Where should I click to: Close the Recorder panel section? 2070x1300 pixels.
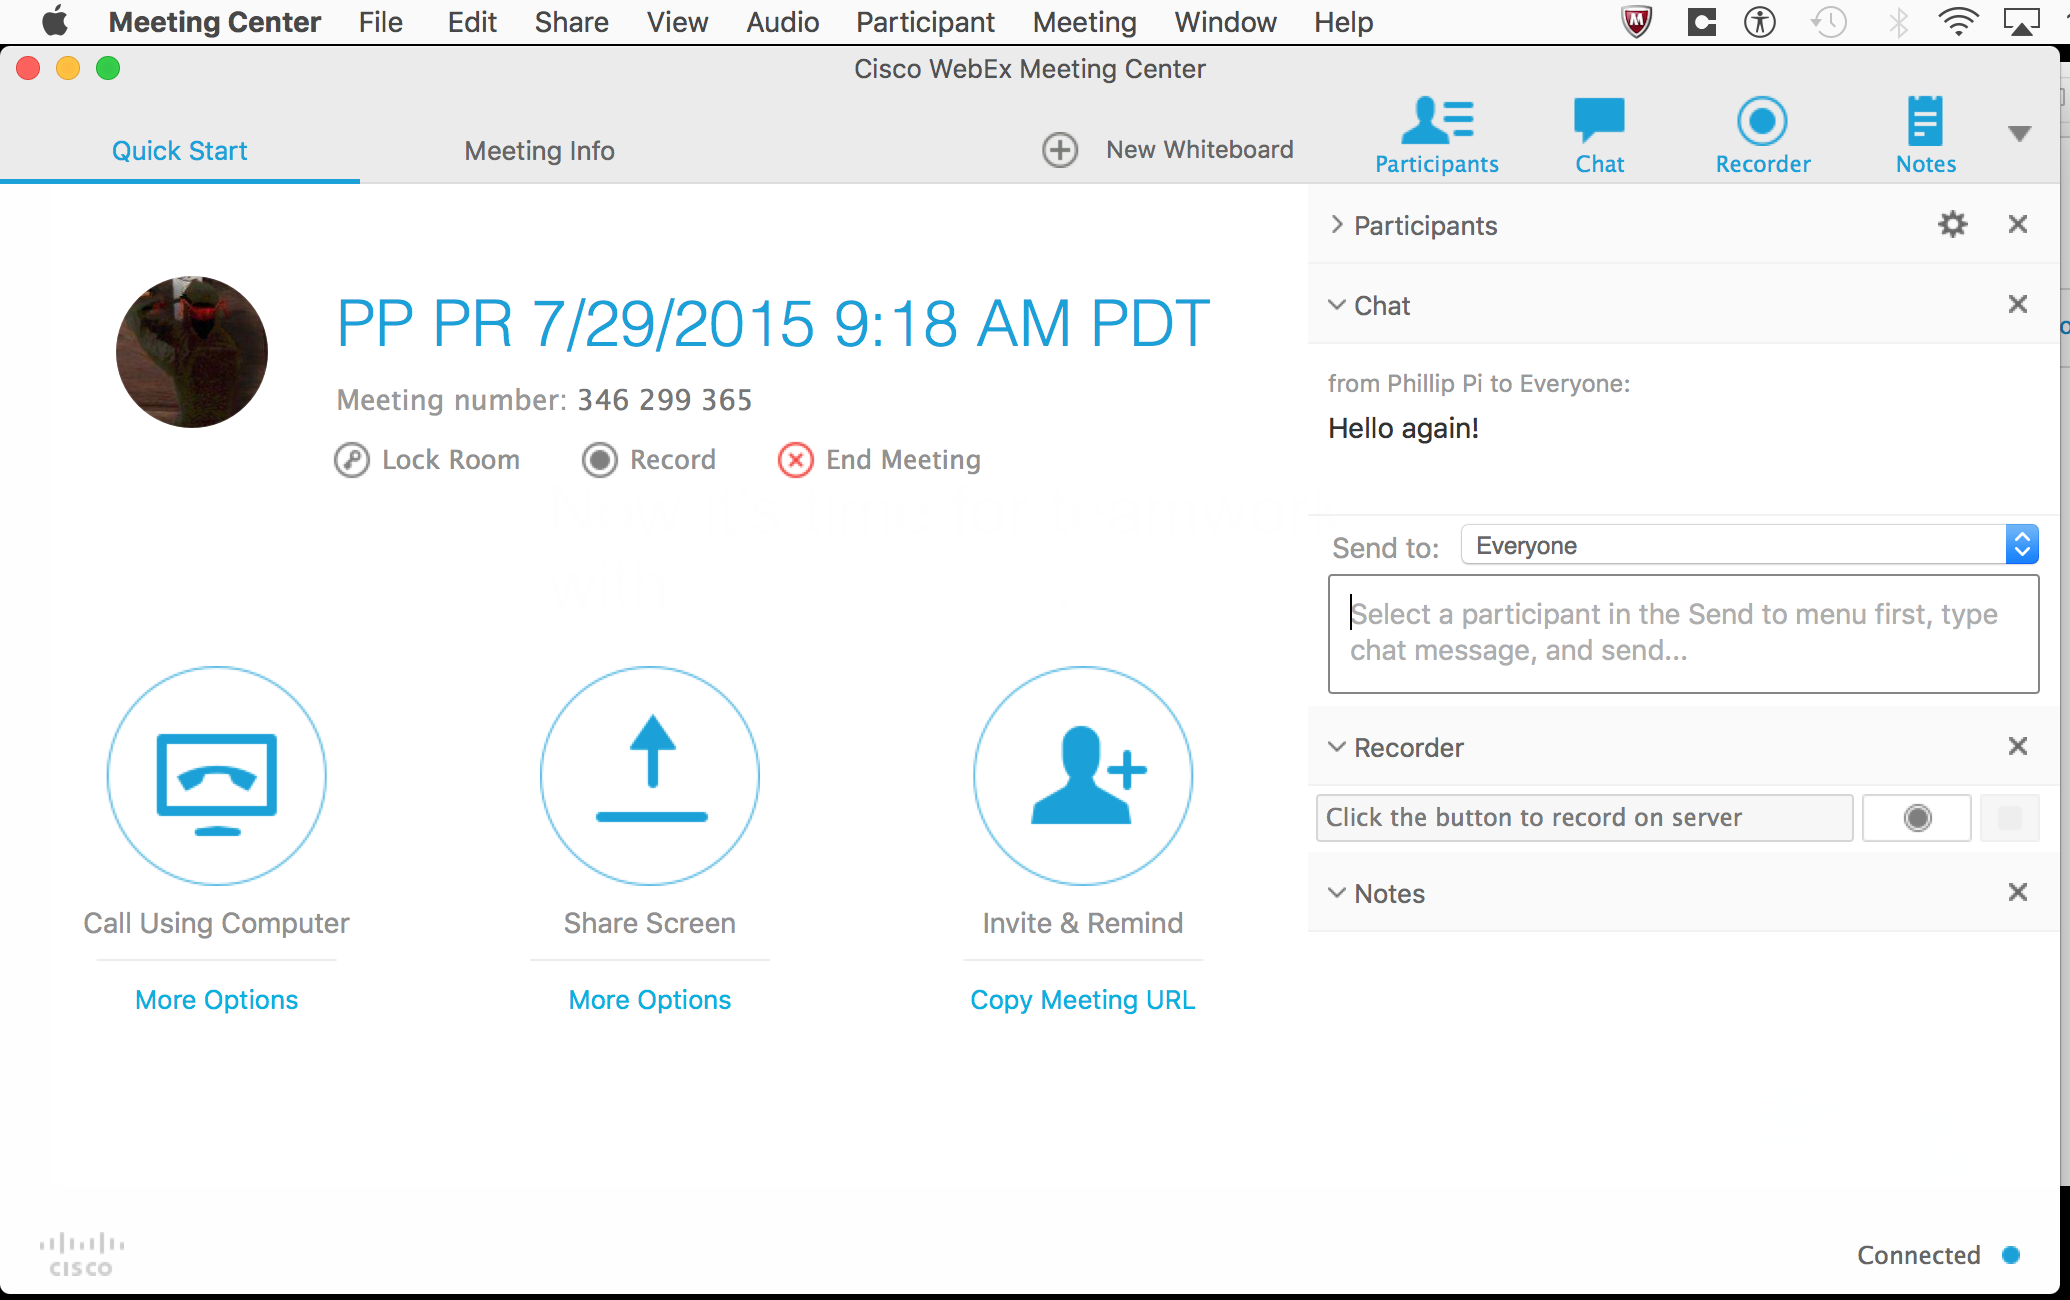point(2017,746)
